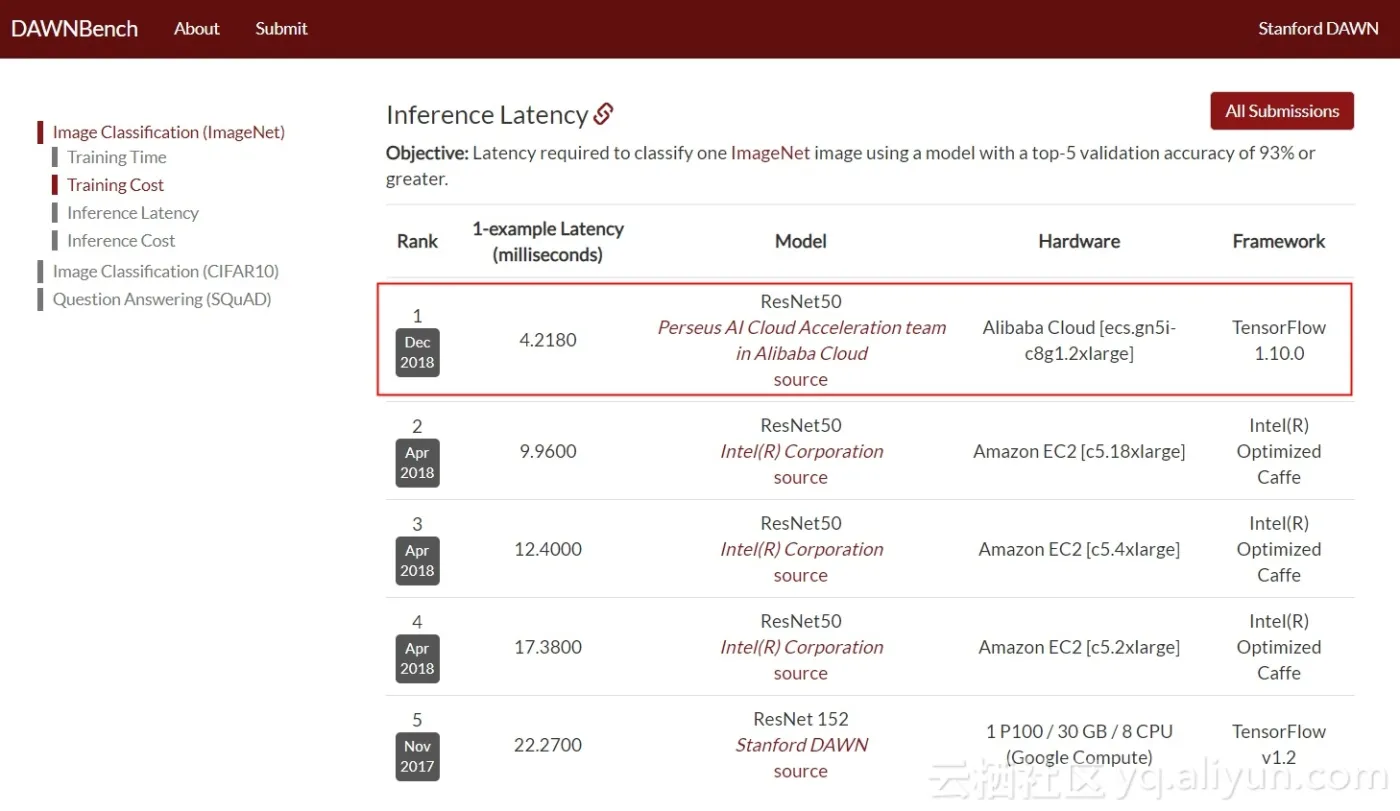Open the Submit menu item
The width and height of the screenshot is (1400, 811).
[x=281, y=29]
